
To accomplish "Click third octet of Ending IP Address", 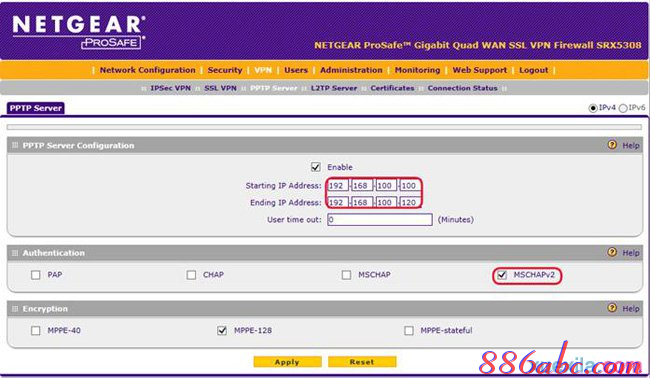I will pos(386,202).
